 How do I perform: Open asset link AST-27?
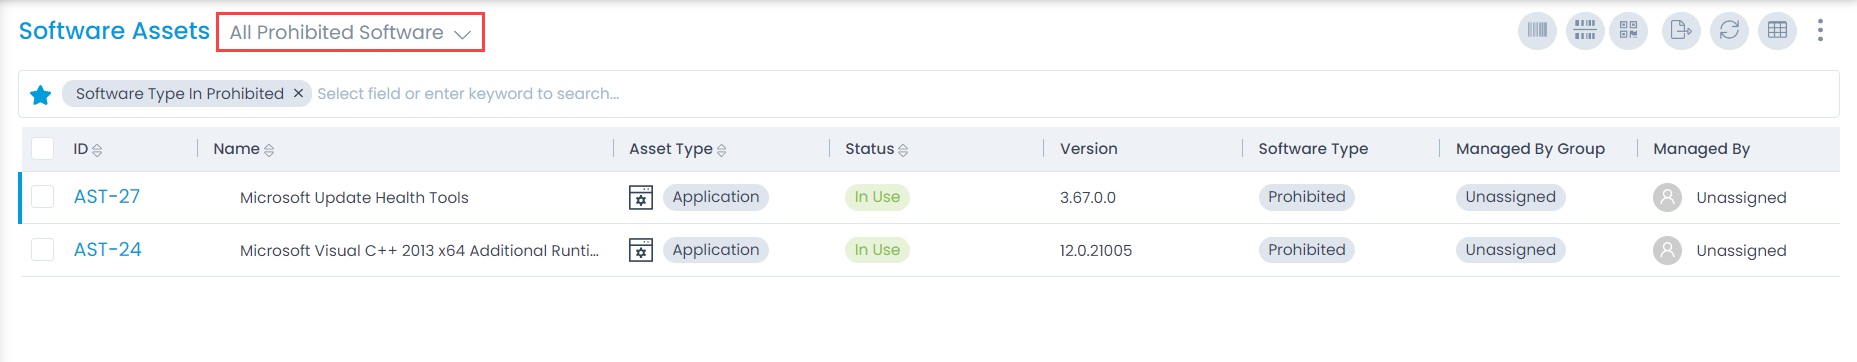point(107,197)
